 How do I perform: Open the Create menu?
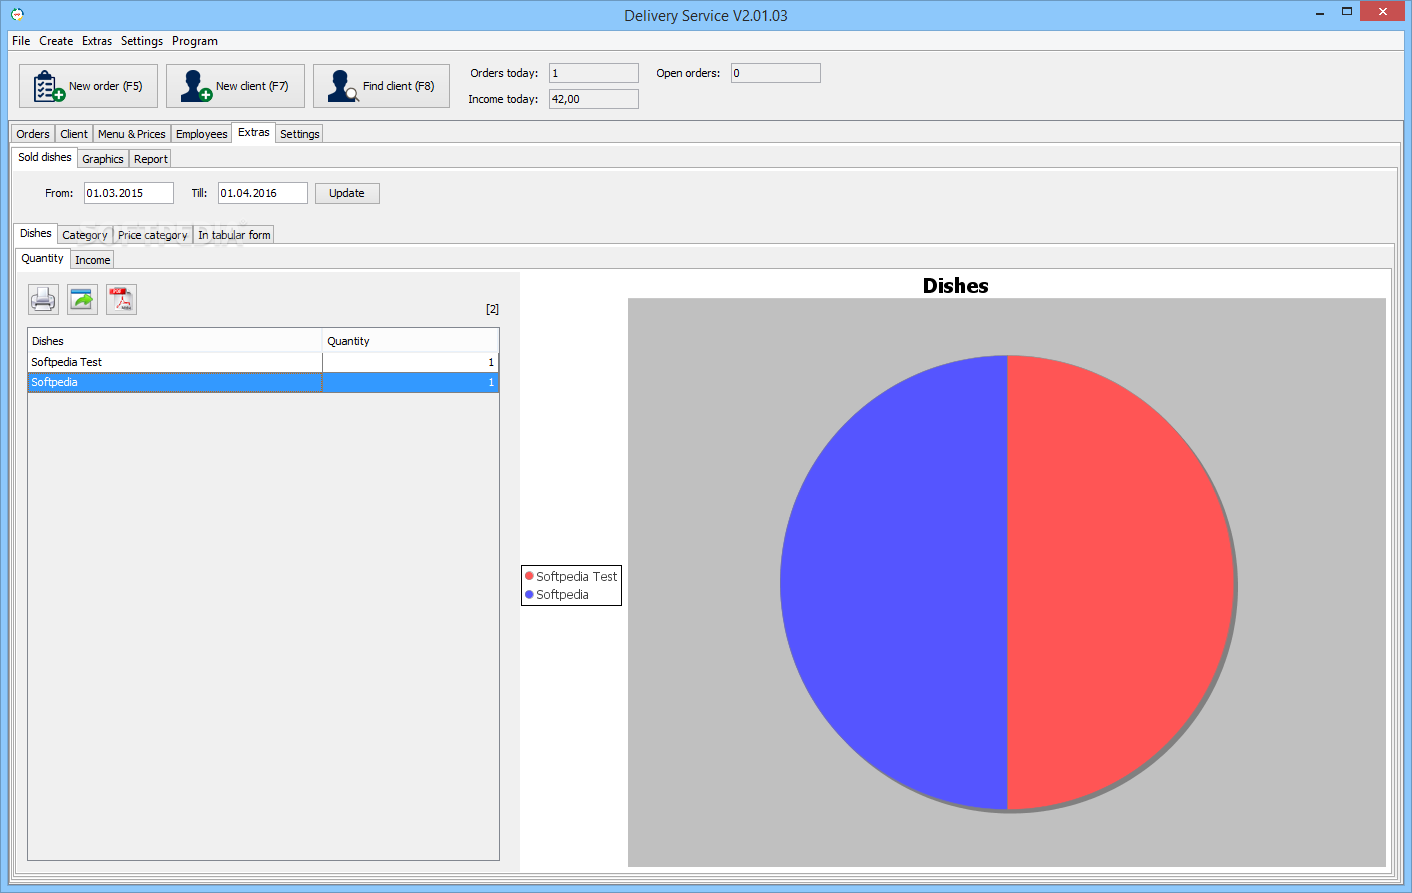(x=56, y=41)
